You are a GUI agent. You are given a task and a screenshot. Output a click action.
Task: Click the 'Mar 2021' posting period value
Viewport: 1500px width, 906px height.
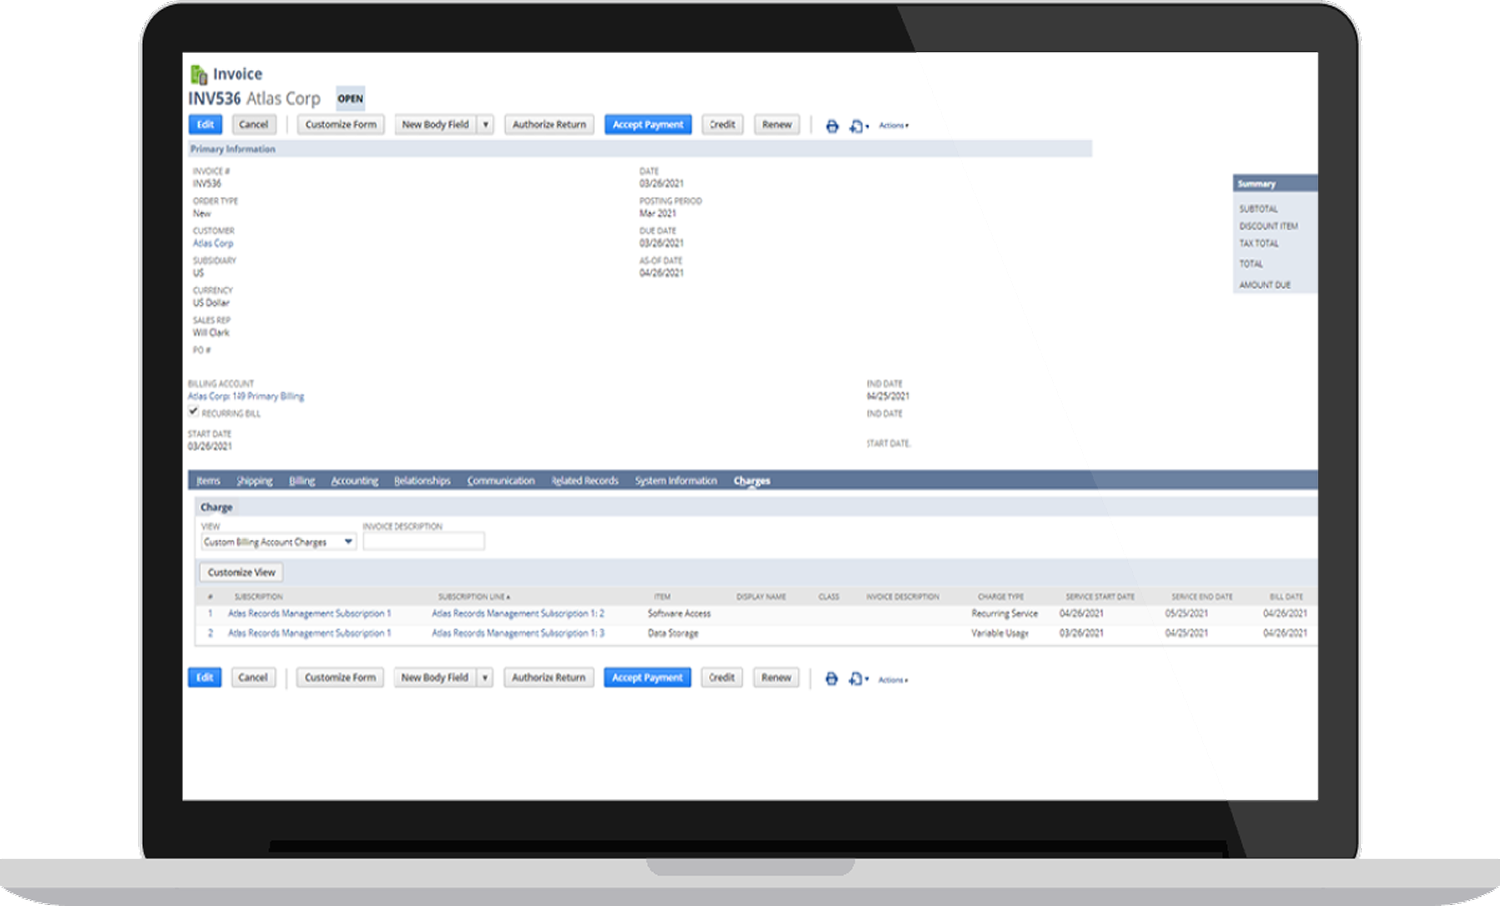[658, 213]
